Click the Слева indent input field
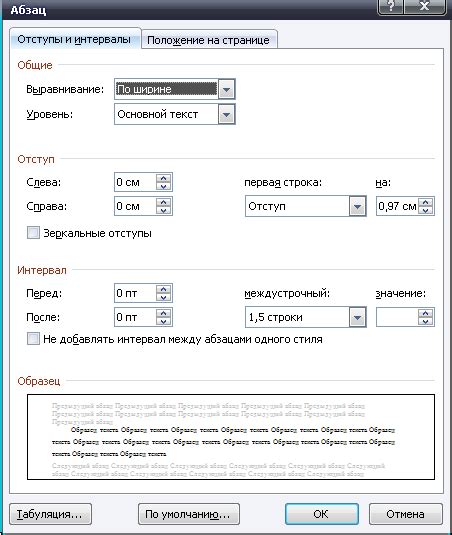 coord(135,182)
